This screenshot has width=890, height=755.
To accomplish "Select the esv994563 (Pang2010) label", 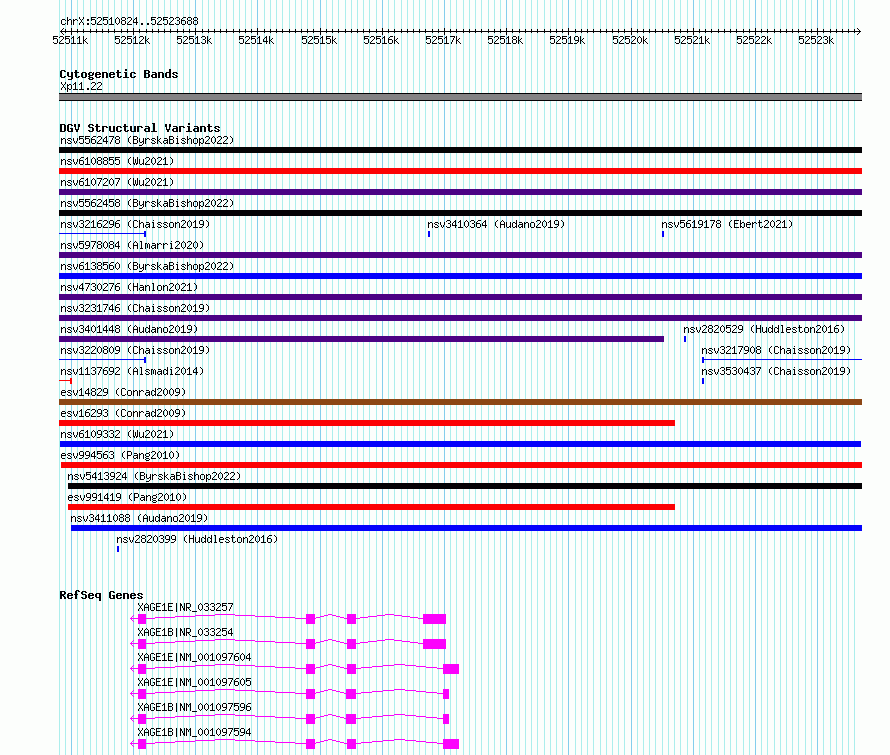I will tap(120, 455).
